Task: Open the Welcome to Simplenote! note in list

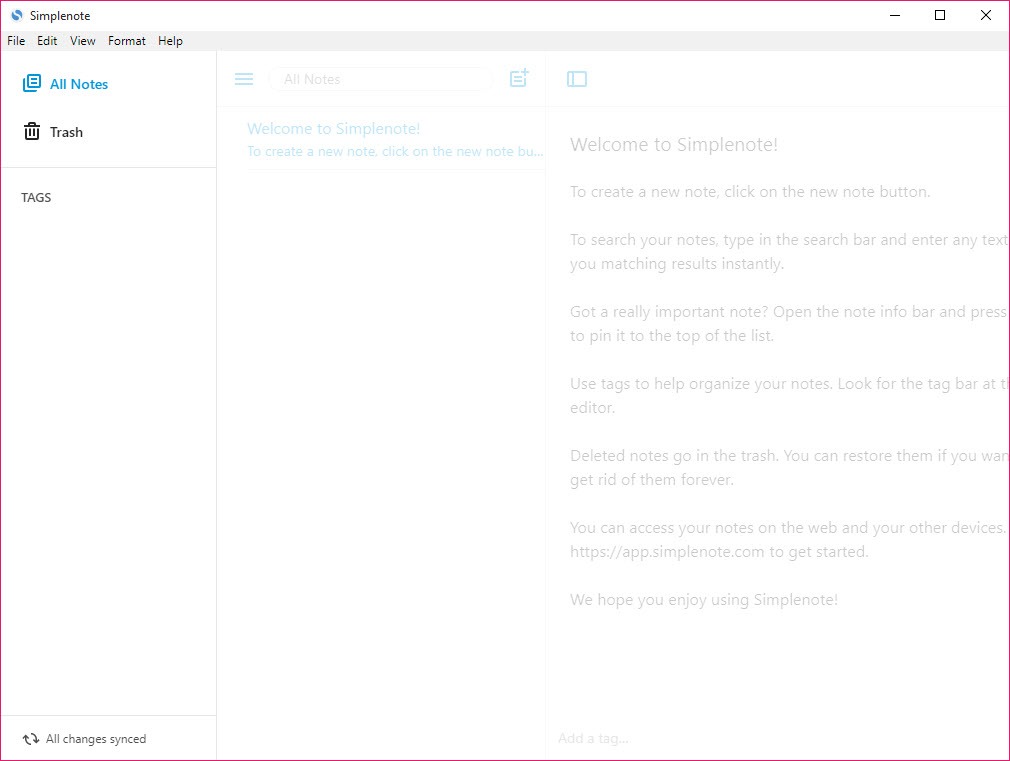Action: (395, 139)
